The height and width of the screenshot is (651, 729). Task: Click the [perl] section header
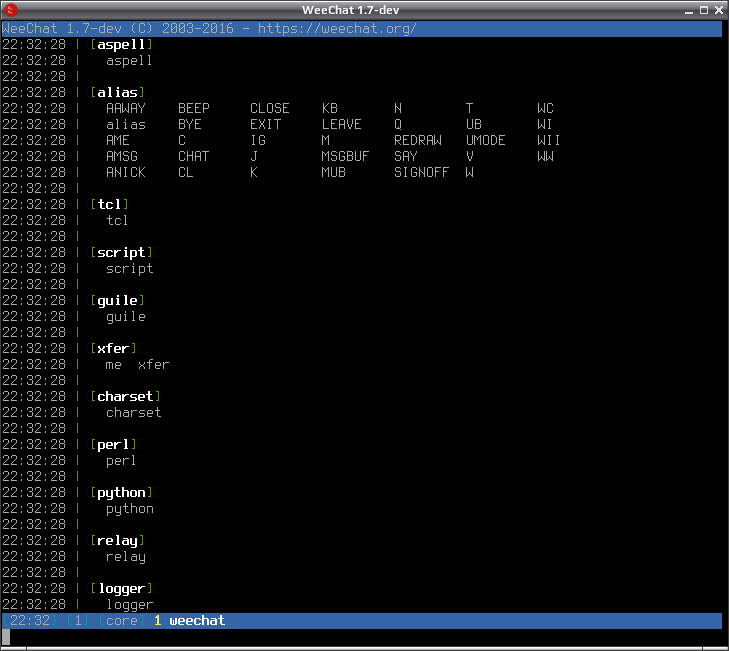[113, 445]
